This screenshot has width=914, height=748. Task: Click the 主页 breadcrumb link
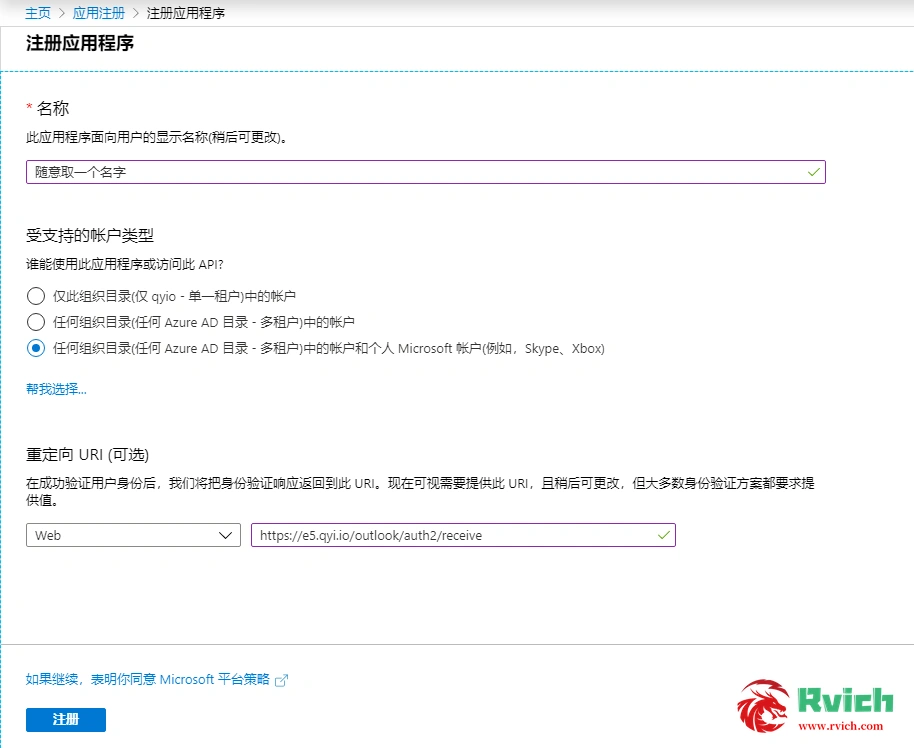click(x=38, y=13)
